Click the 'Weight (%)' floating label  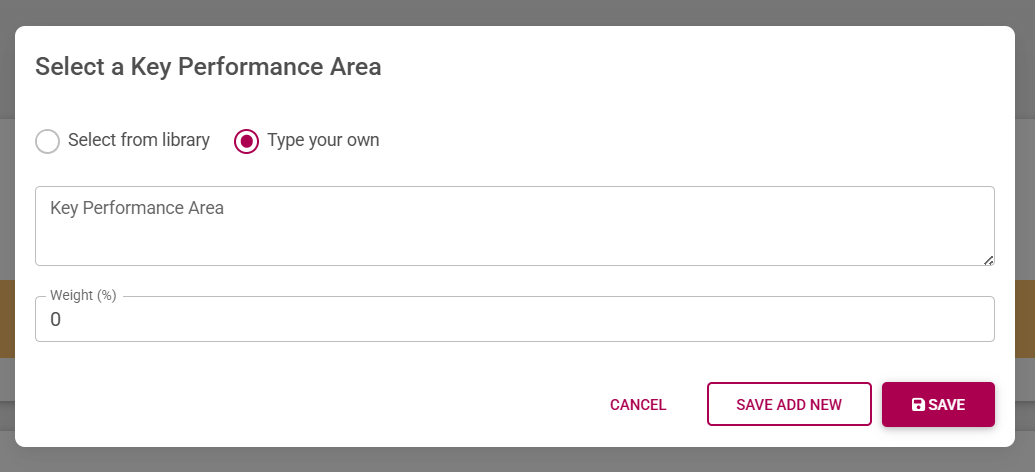click(x=83, y=295)
